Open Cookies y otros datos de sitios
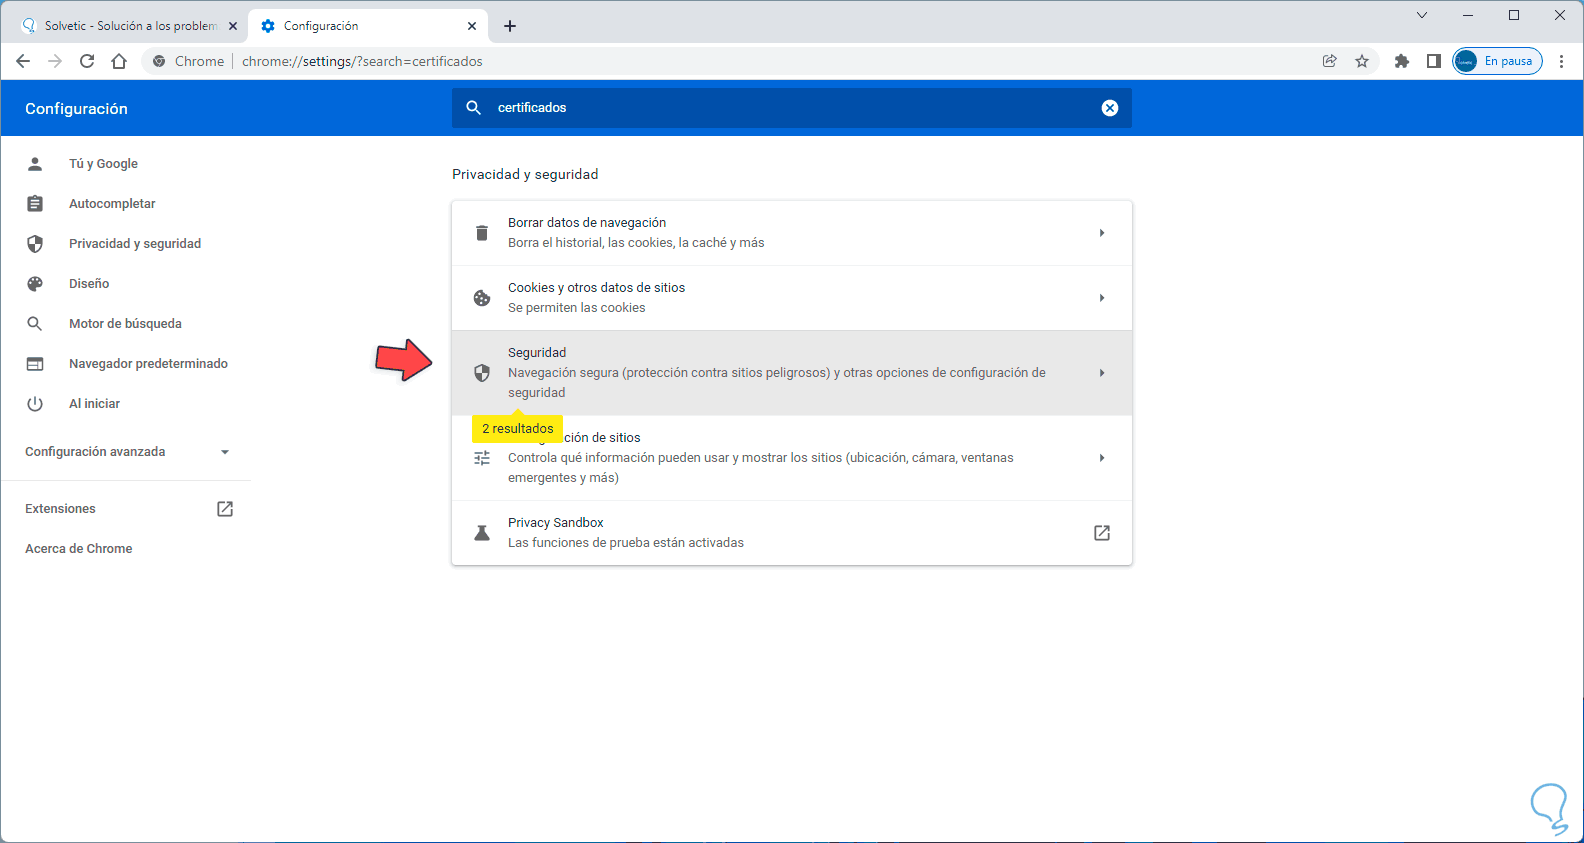 (x=791, y=298)
